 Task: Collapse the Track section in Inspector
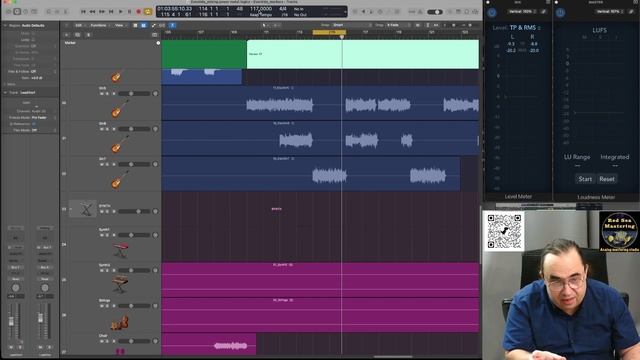point(5,93)
